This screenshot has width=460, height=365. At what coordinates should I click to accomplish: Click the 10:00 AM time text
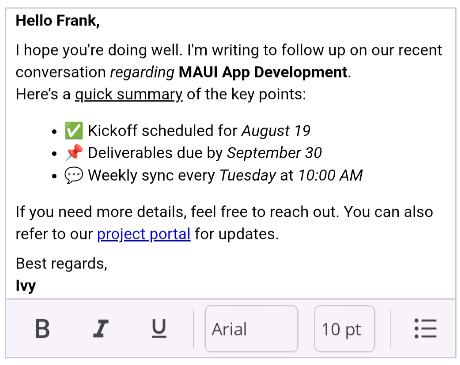click(x=330, y=175)
